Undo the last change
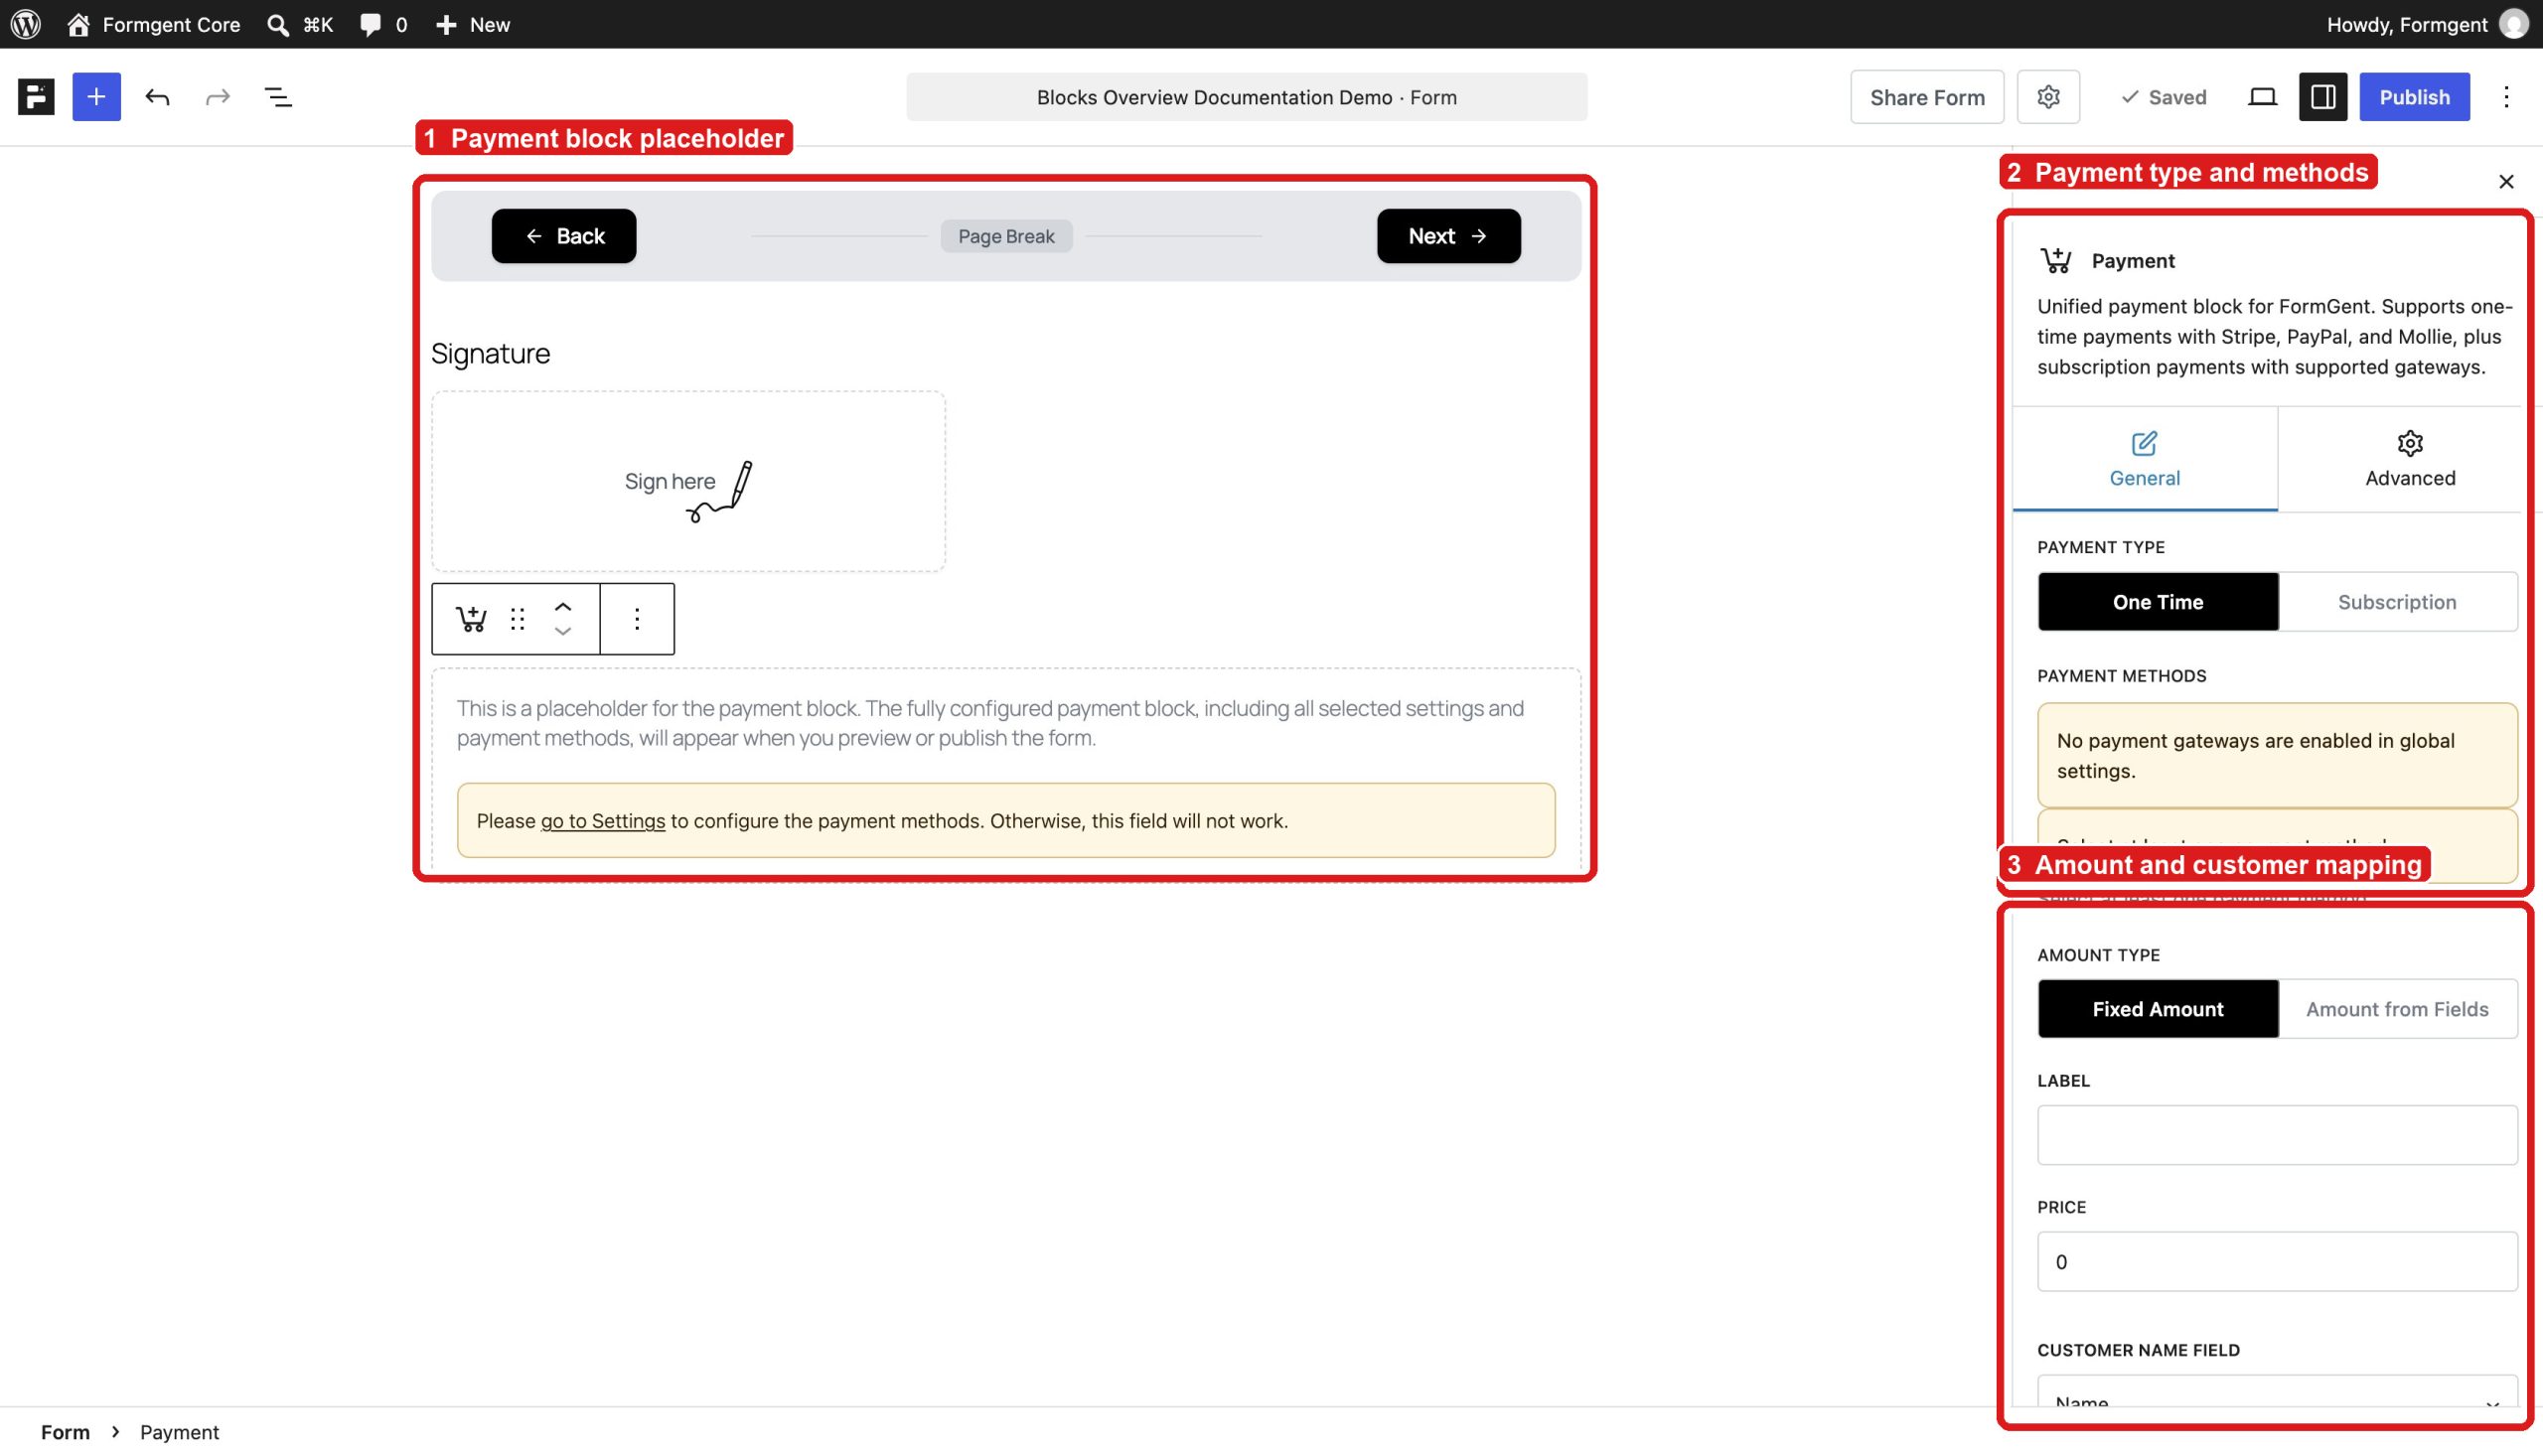The height and width of the screenshot is (1456, 2543). click(157, 97)
